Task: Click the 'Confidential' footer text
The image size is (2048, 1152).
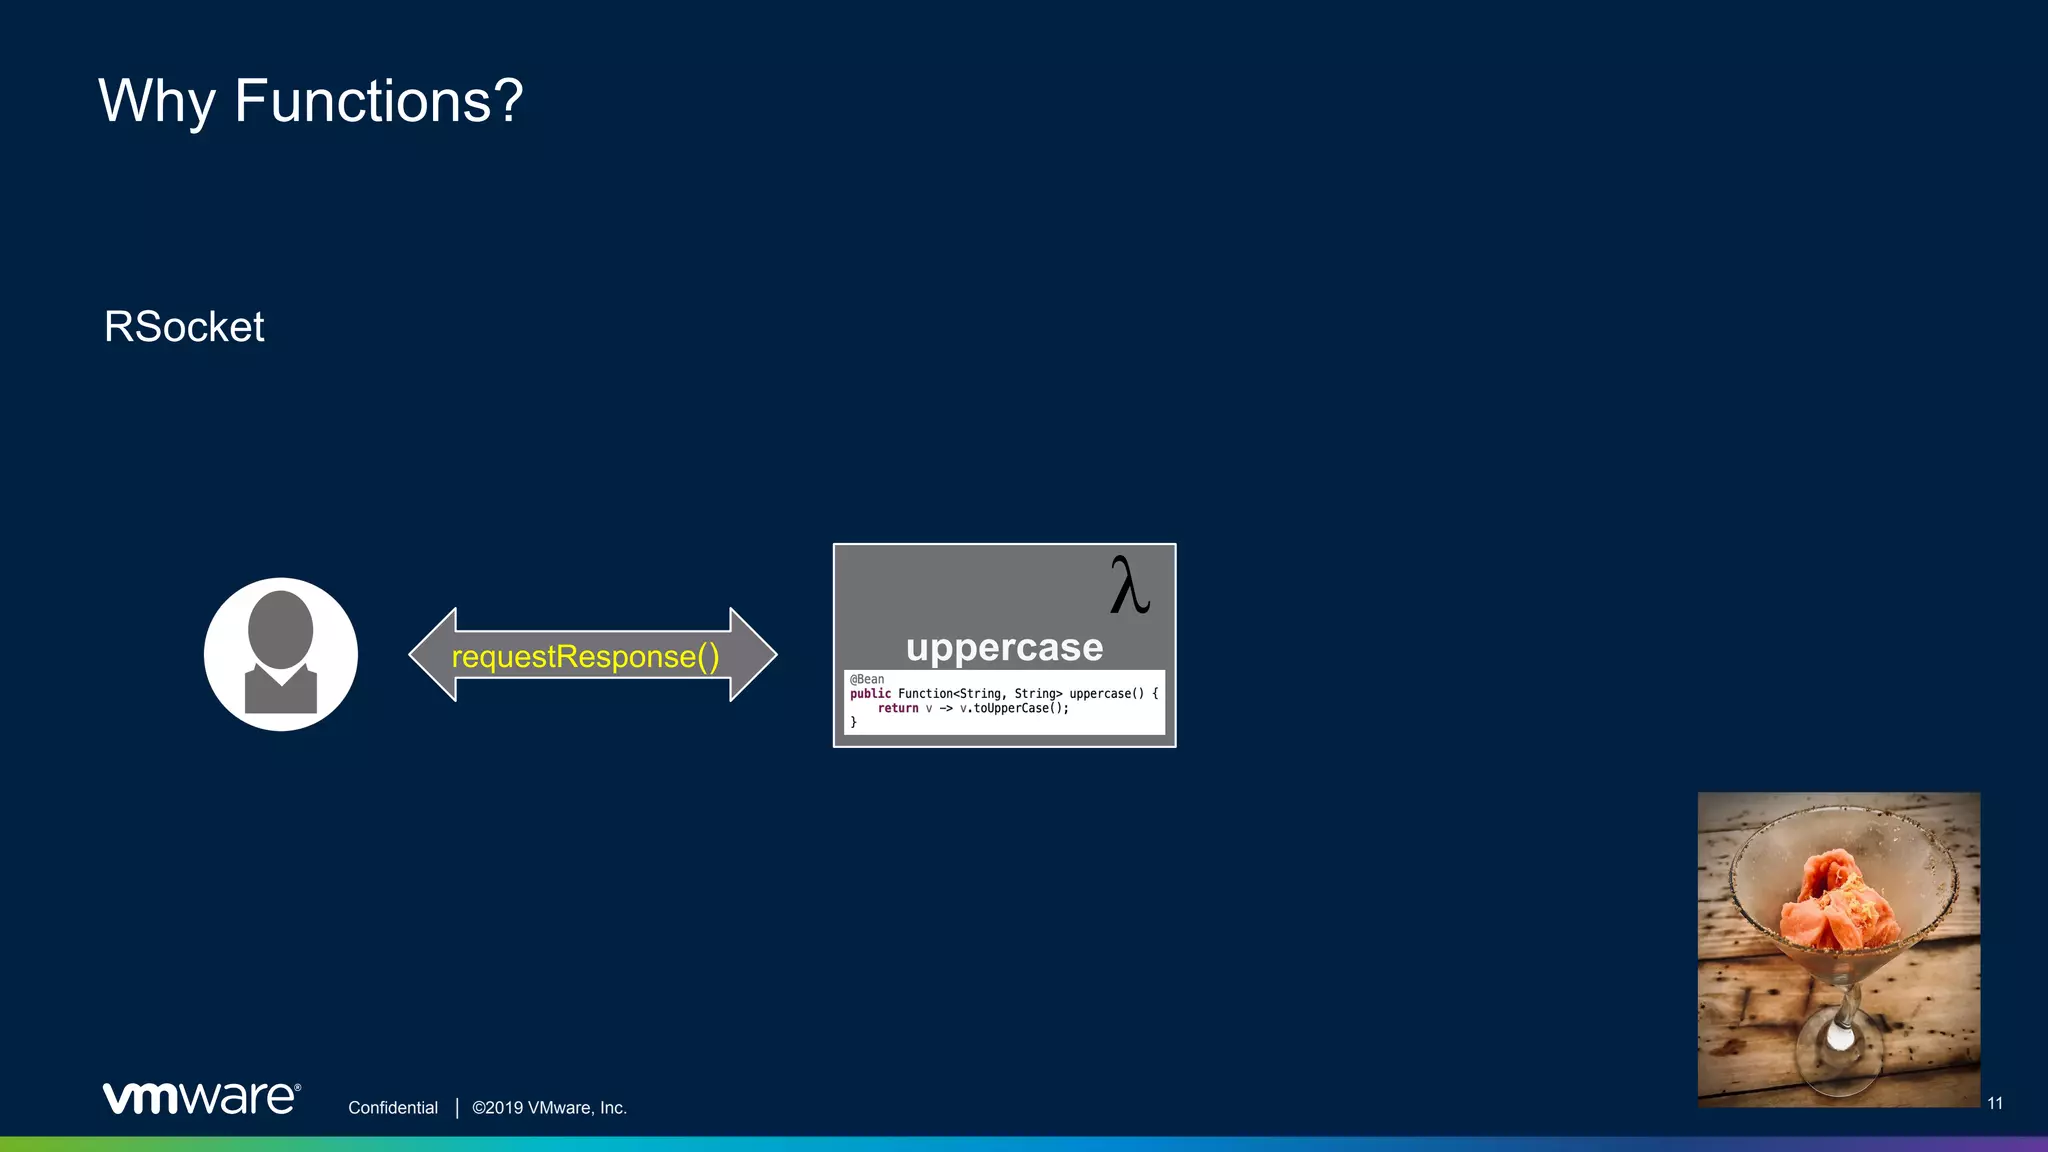Action: pos(393,1108)
